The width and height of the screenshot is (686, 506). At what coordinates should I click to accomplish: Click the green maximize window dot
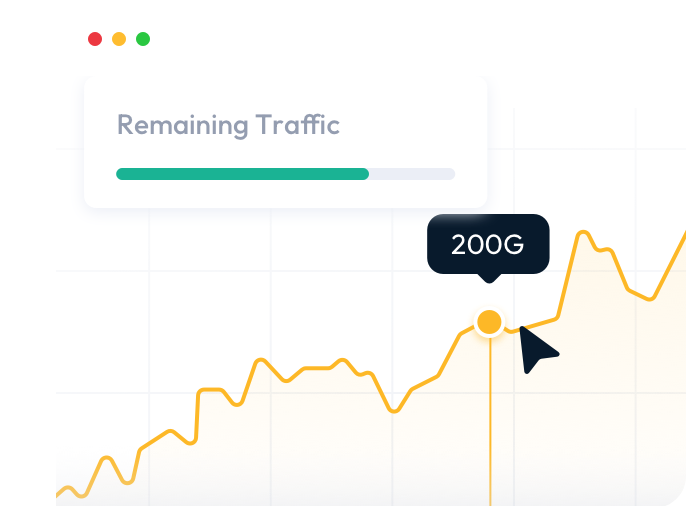pos(143,39)
